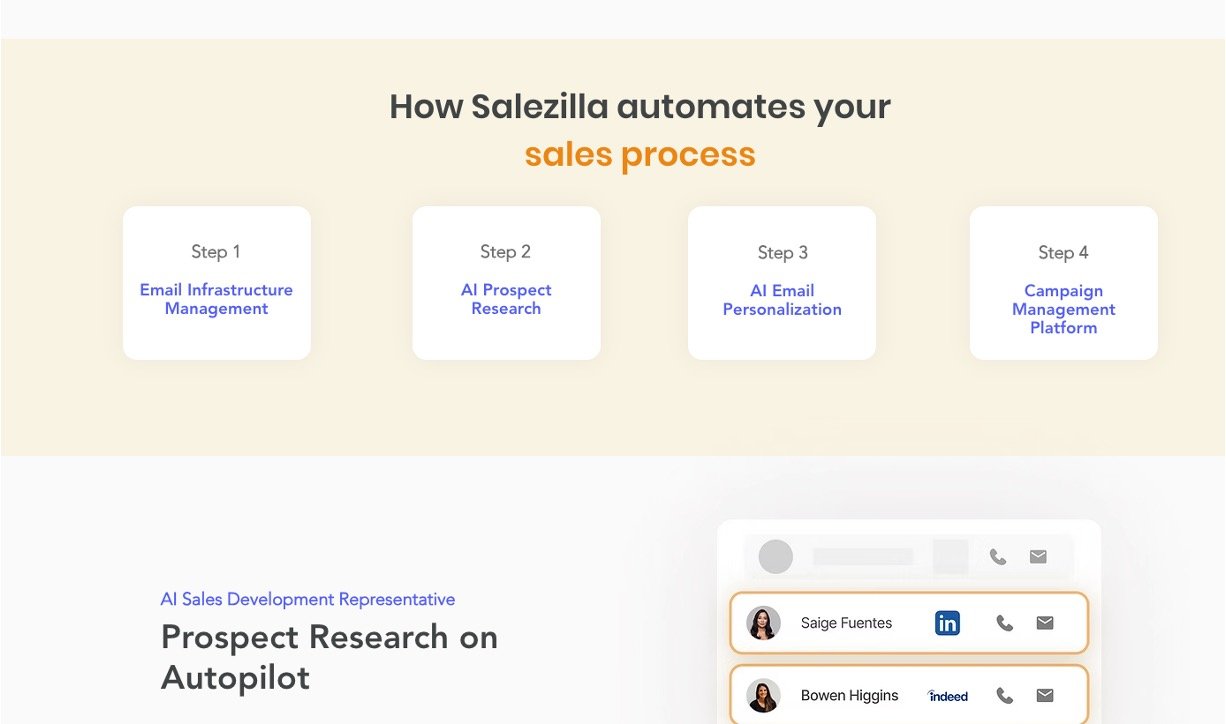Click the phone icon in the greyed-out placeholder row
Screen dimensions: 1226x724
pos(998,557)
